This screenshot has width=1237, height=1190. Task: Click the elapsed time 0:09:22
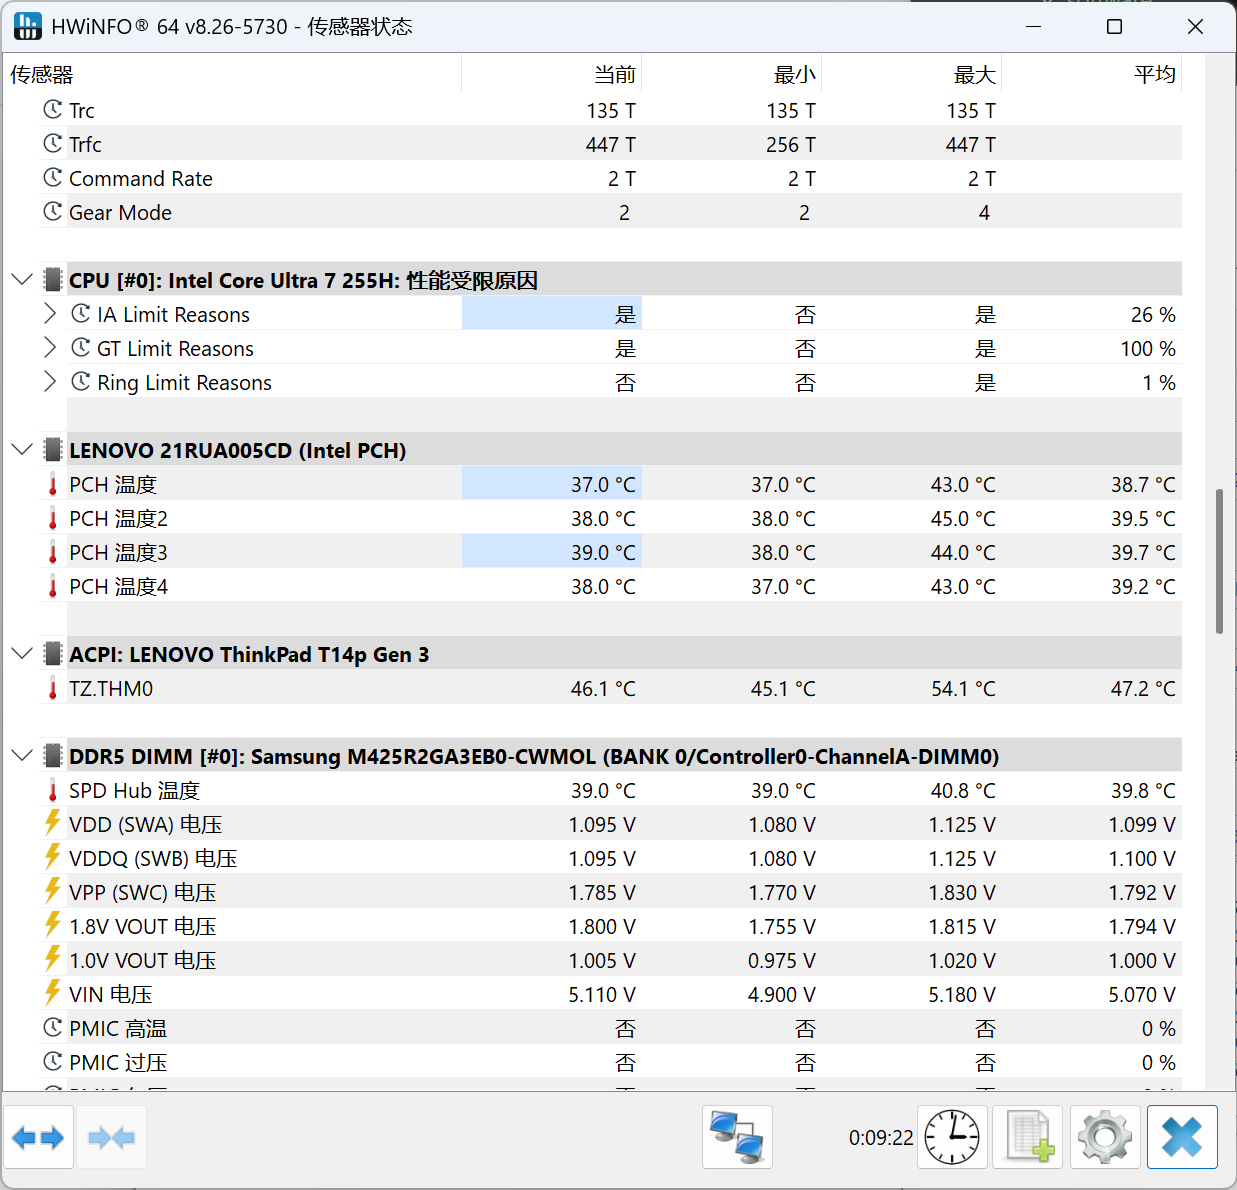(881, 1138)
